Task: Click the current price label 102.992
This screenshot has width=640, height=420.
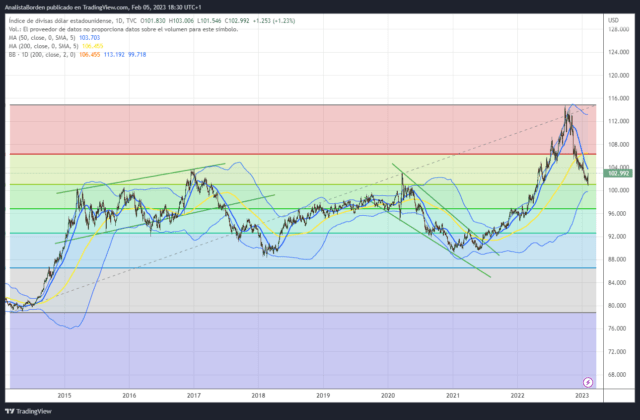Action: click(x=618, y=173)
